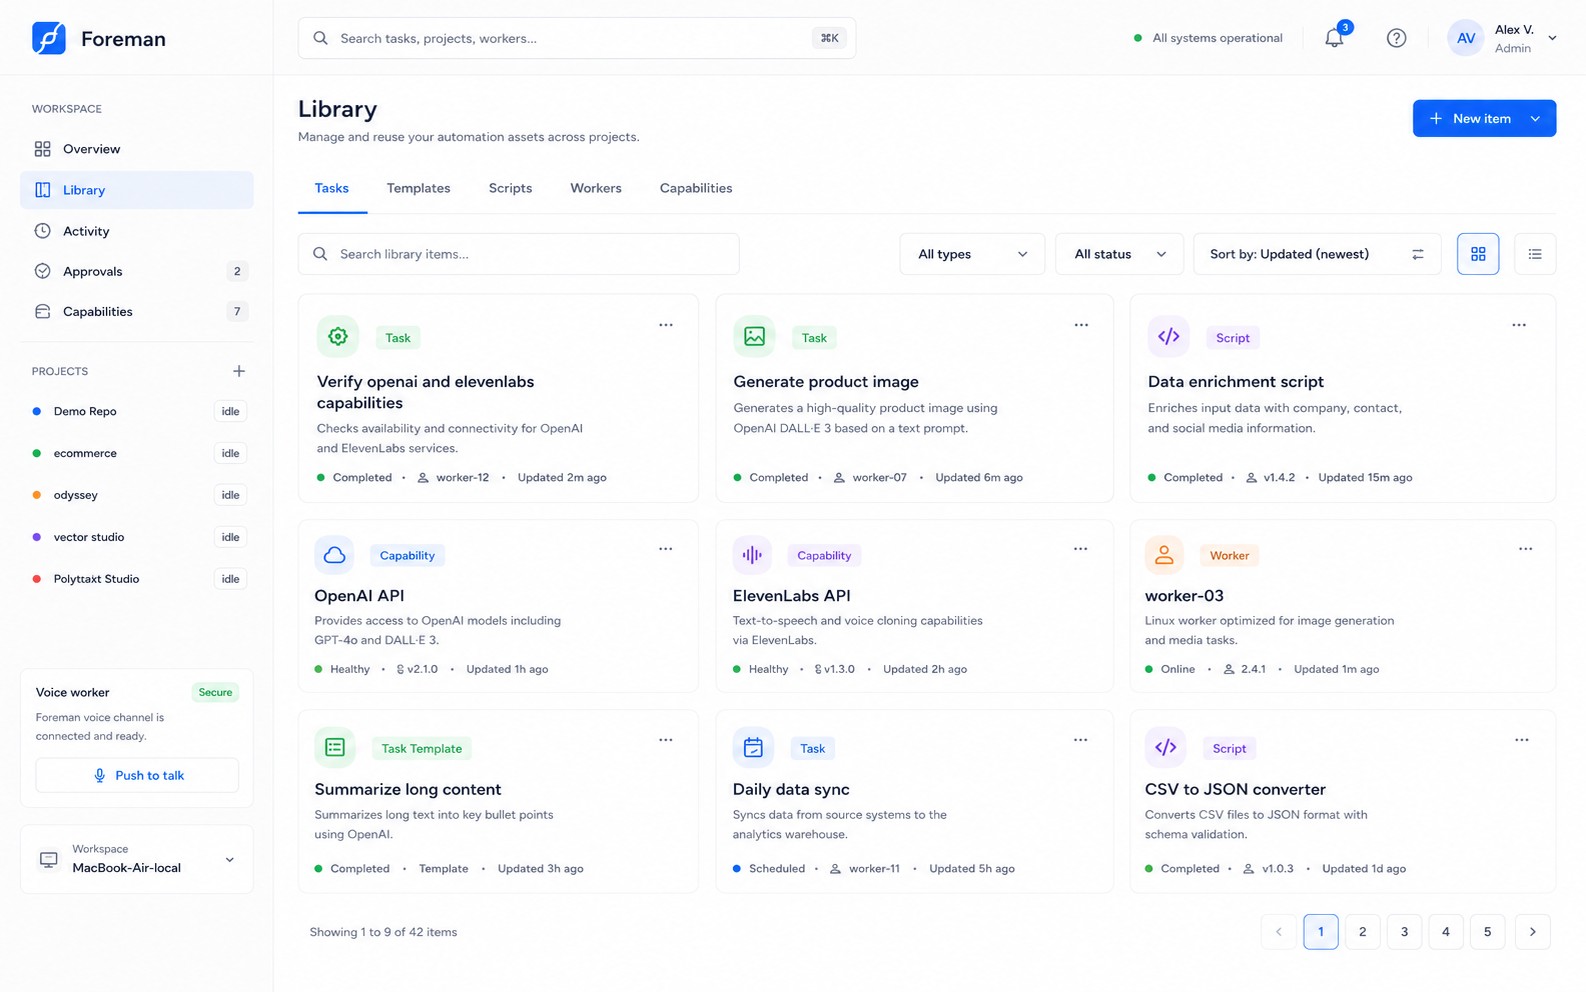
Task: Switch to grid view
Action: 1478,254
